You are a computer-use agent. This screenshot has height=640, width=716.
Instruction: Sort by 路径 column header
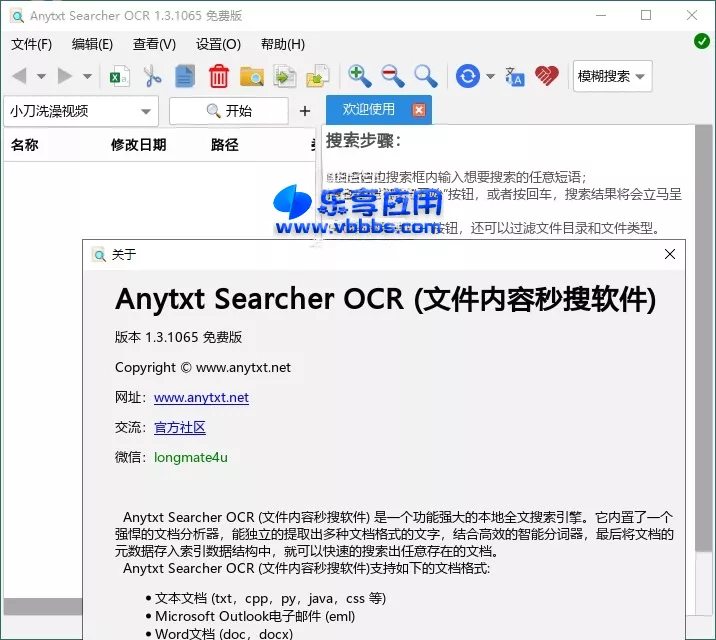224,145
